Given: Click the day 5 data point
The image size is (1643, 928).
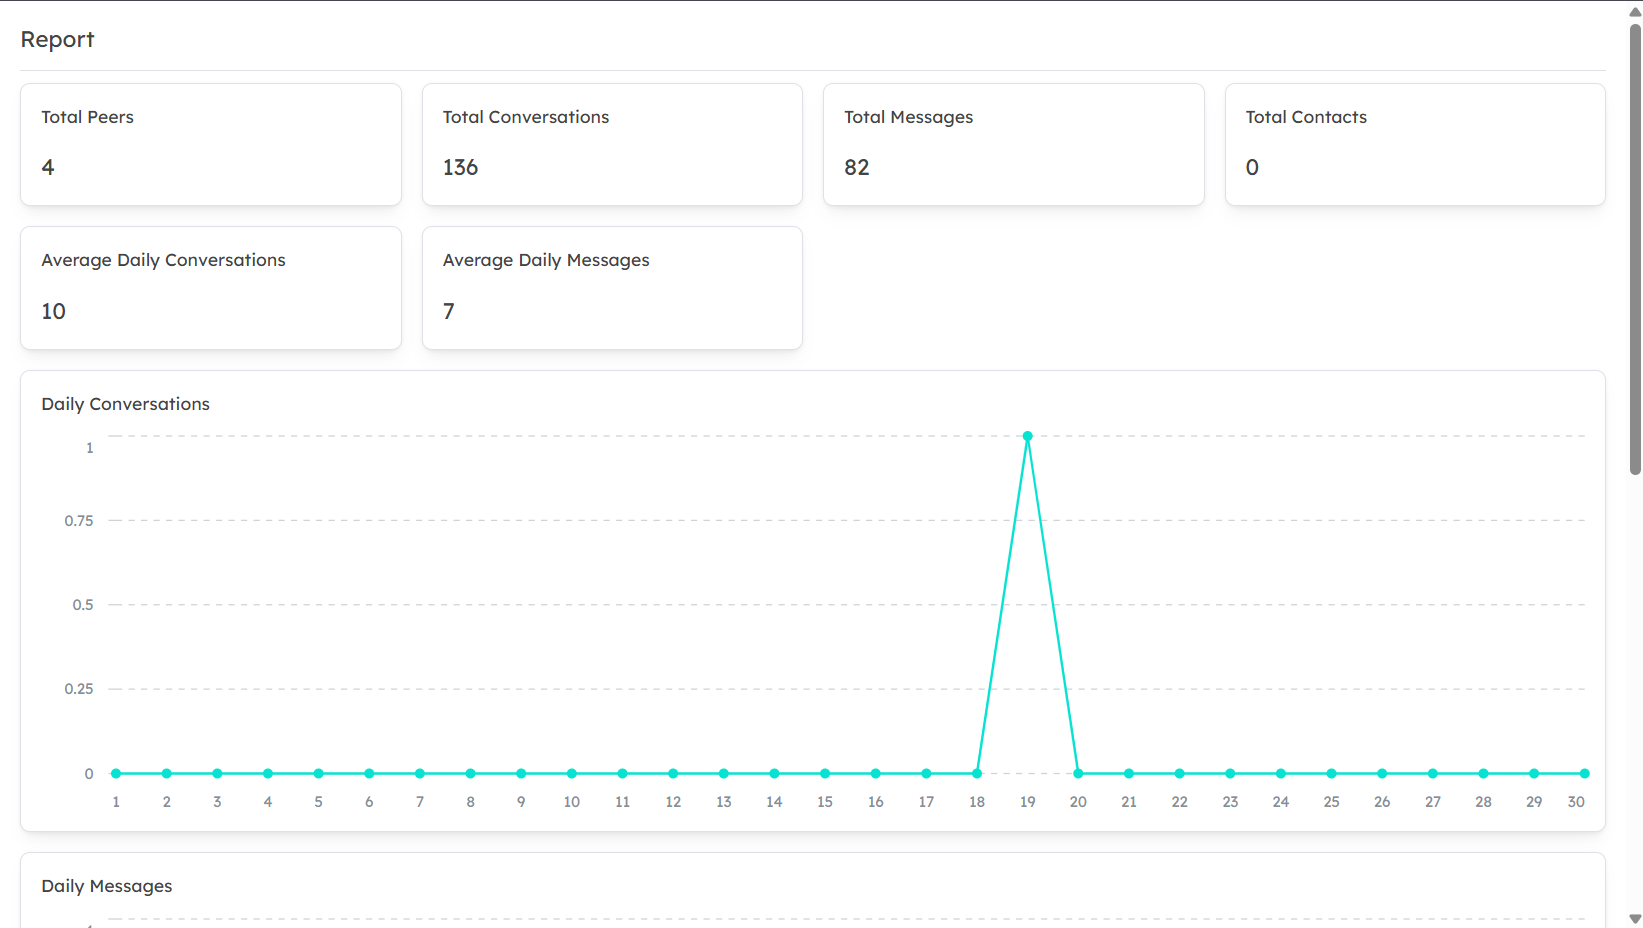Looking at the screenshot, I should [x=319, y=773].
